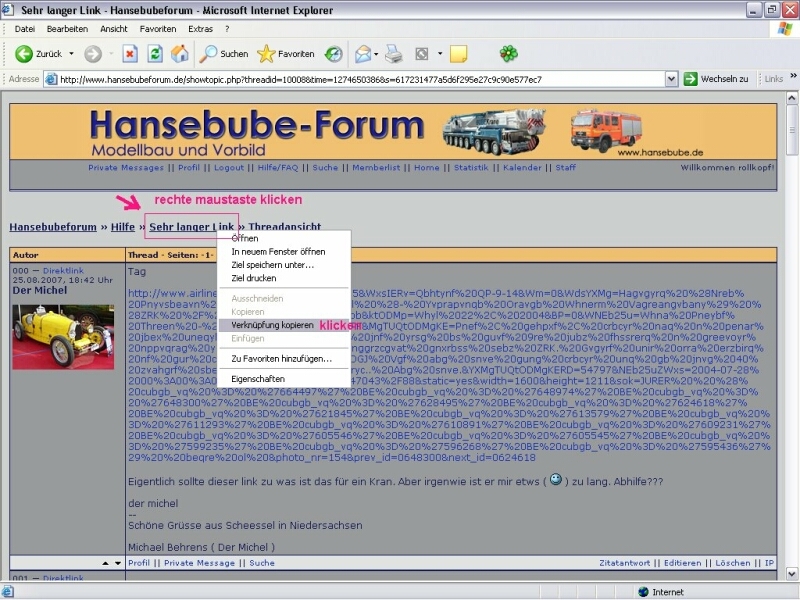Image resolution: width=800 pixels, height=600 pixels.
Task: Stop loading with the red X icon
Action: (130, 54)
